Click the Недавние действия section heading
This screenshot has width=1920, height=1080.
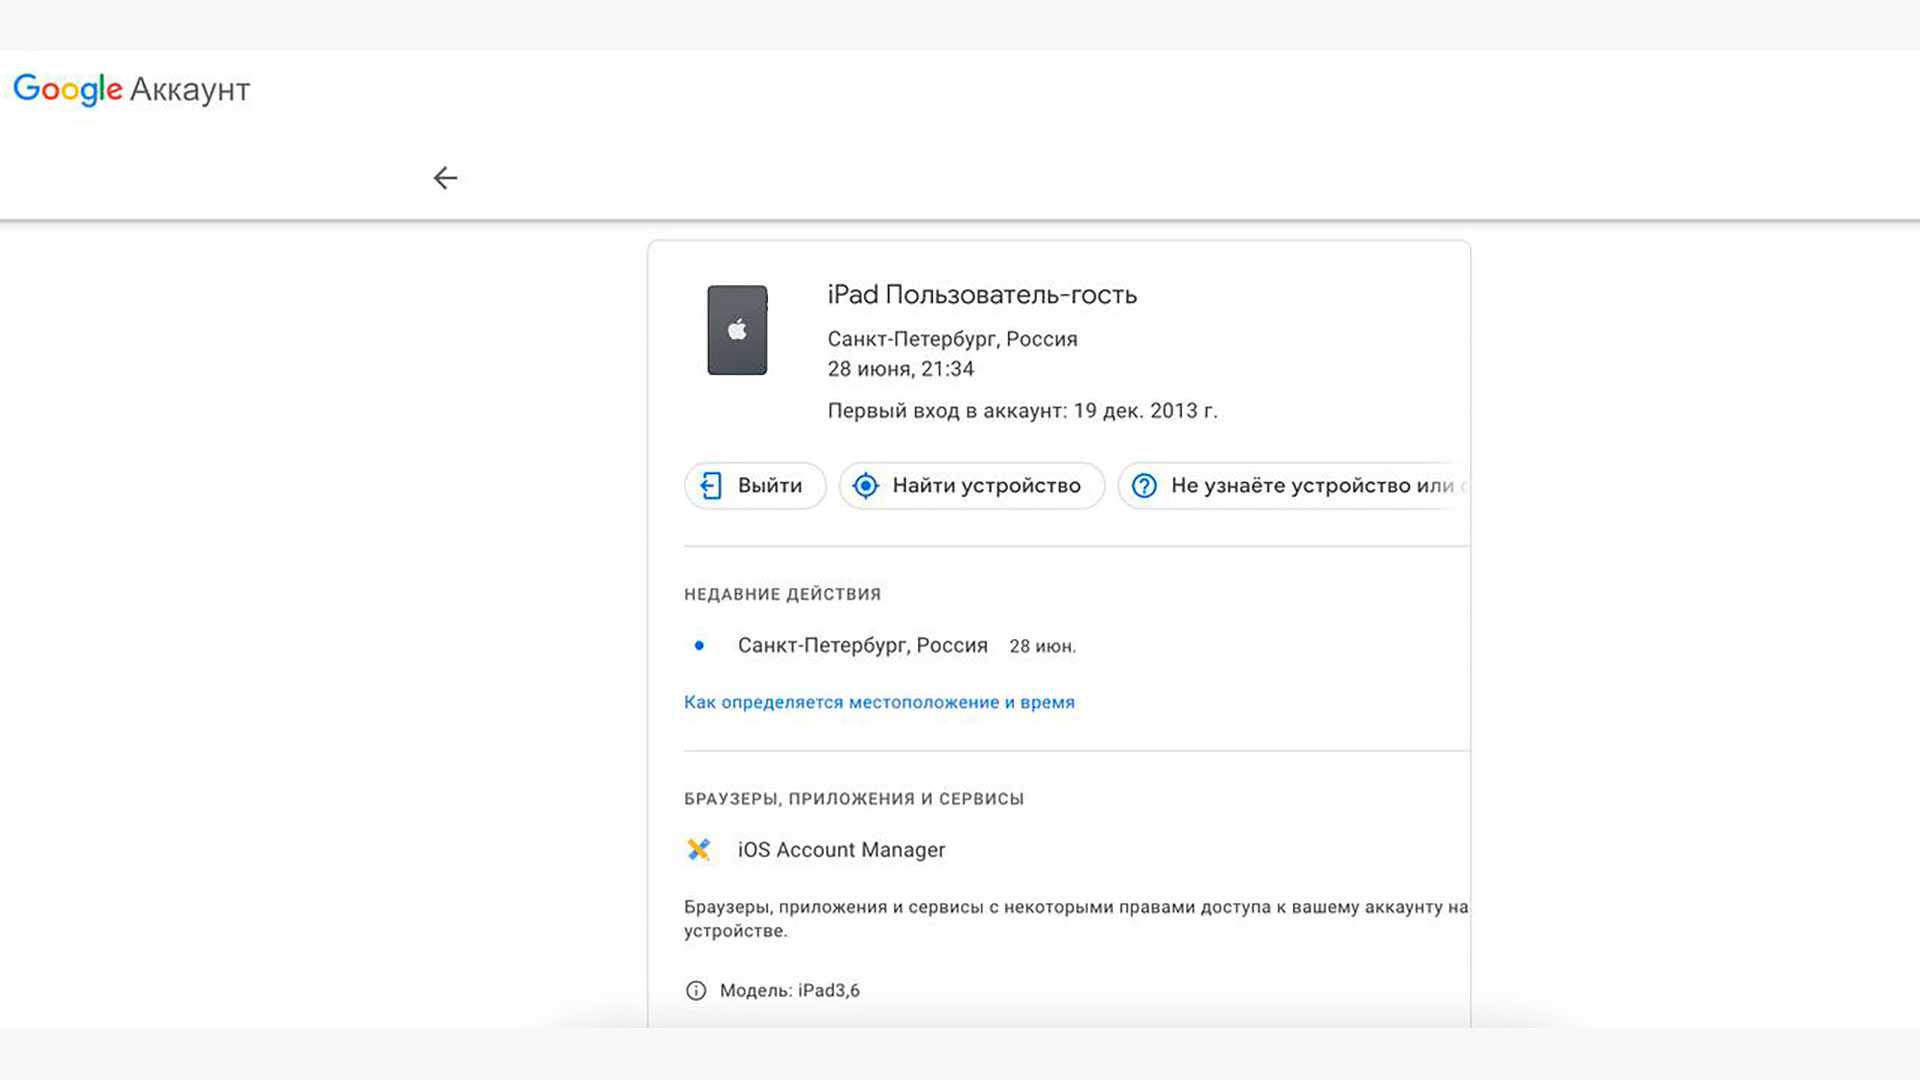(782, 594)
